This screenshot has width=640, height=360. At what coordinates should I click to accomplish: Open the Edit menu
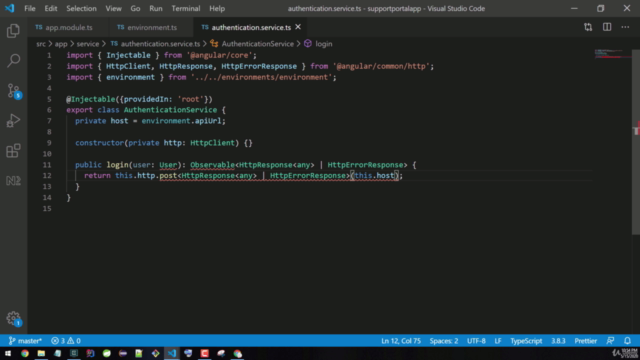[51, 8]
